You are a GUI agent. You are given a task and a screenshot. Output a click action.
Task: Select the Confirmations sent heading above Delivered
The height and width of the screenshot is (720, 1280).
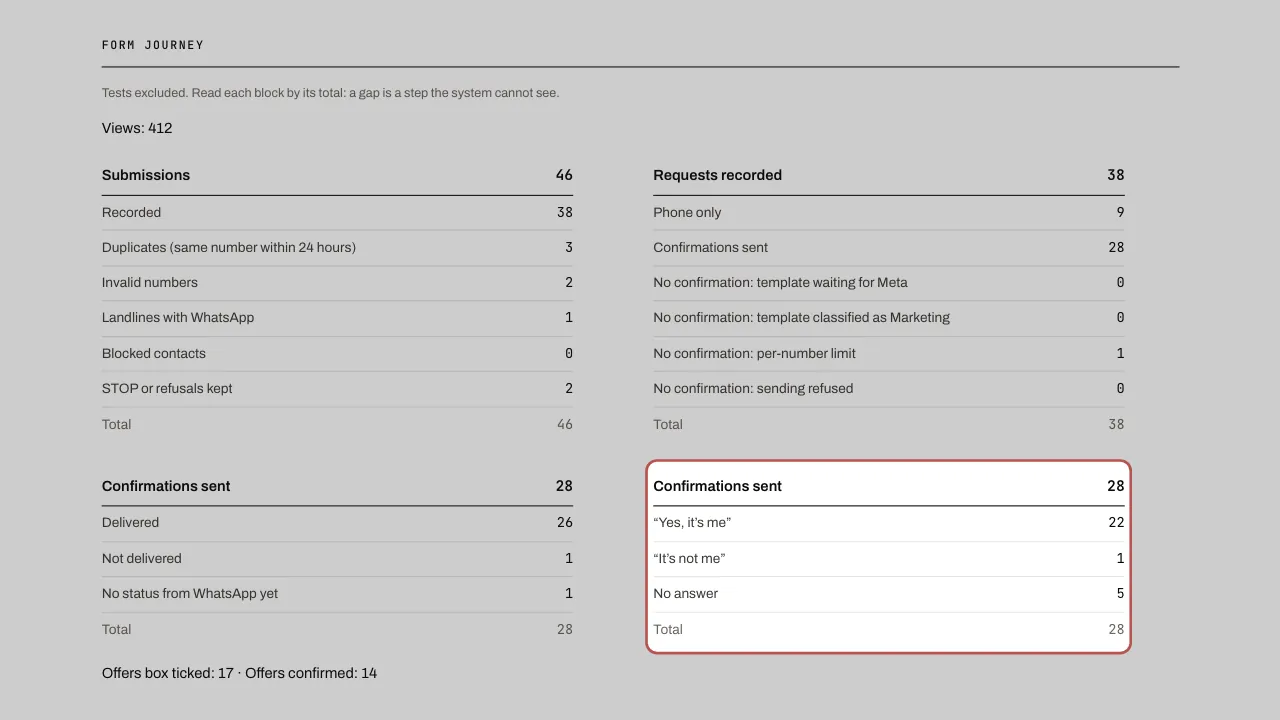click(166, 486)
